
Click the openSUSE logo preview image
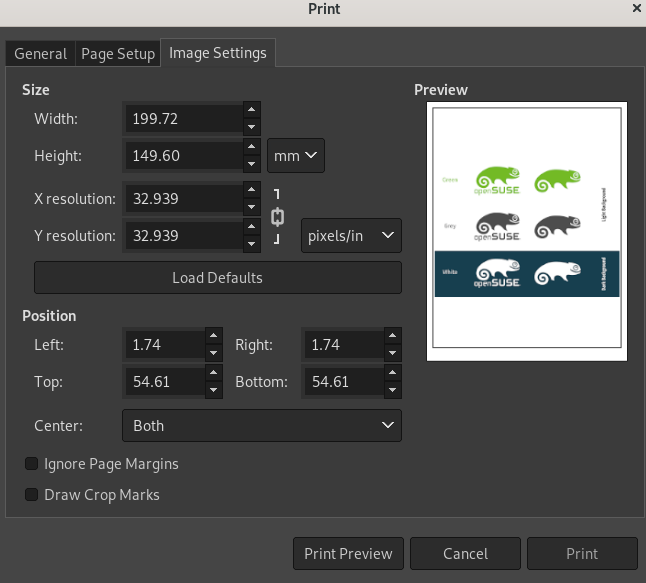pos(526,232)
